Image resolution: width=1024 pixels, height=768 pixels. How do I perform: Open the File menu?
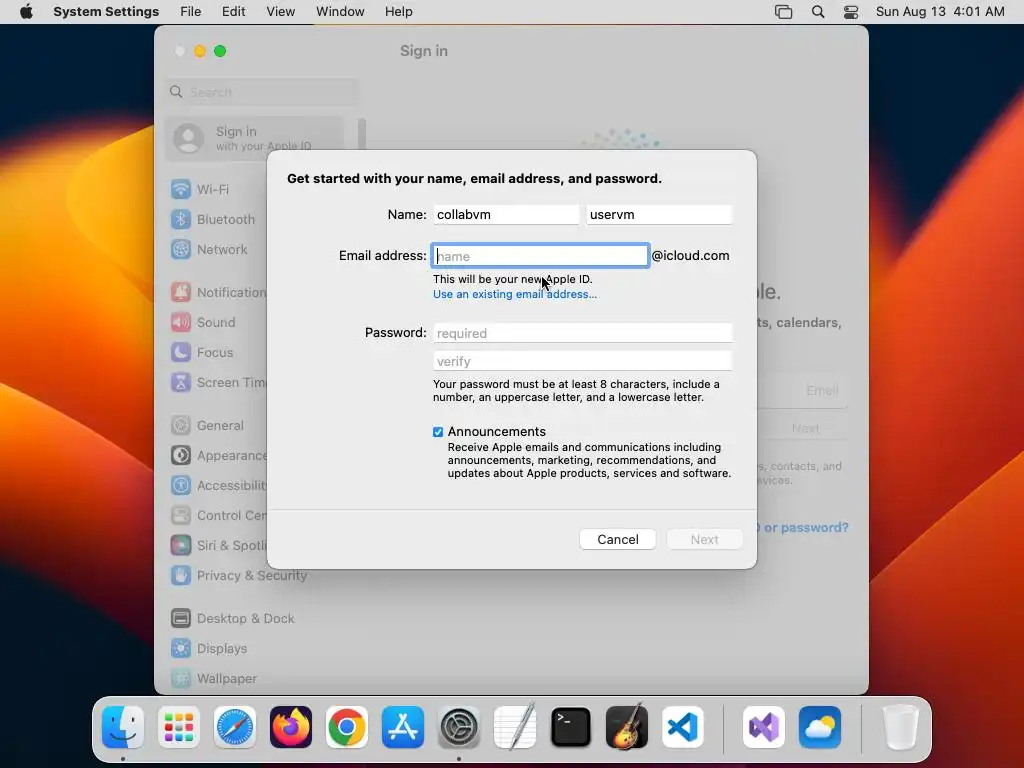[191, 12]
